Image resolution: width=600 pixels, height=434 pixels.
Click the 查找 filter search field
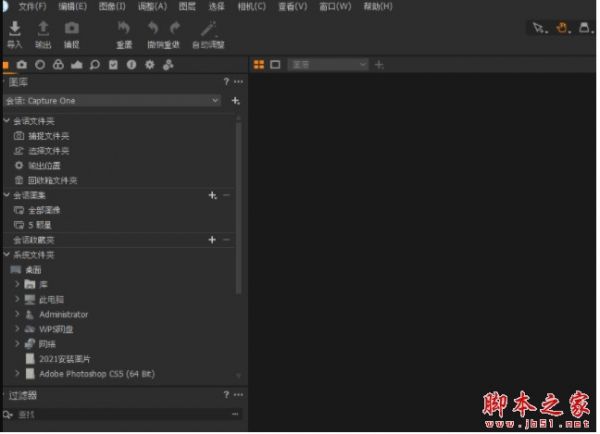click(x=122, y=414)
